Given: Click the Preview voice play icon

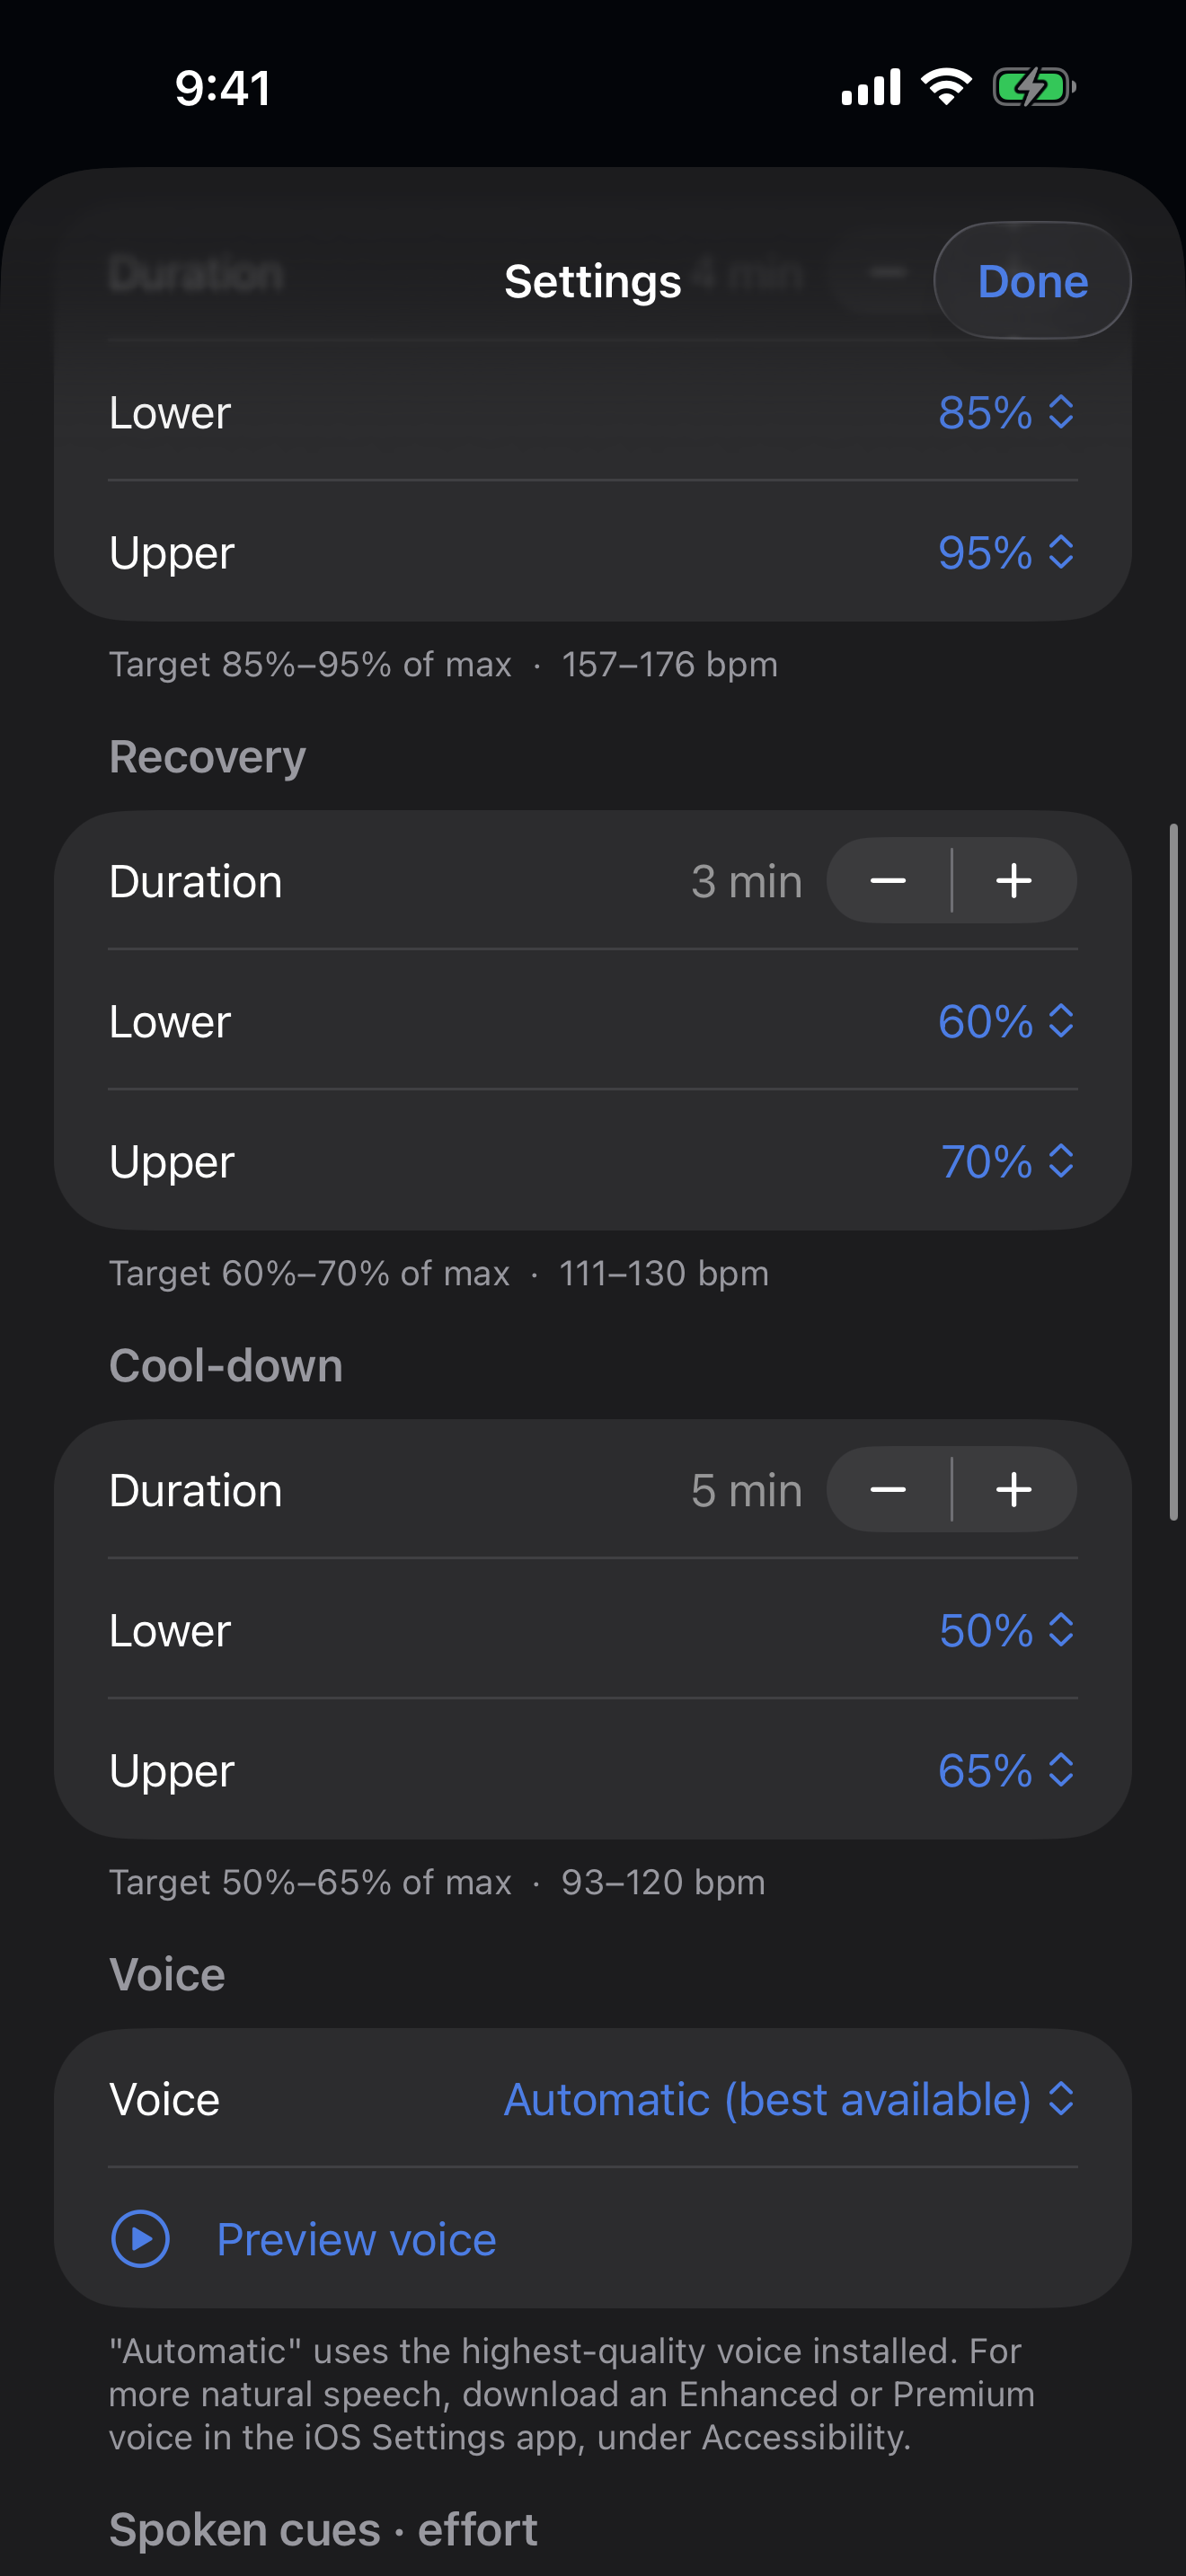Looking at the screenshot, I should pos(140,2238).
